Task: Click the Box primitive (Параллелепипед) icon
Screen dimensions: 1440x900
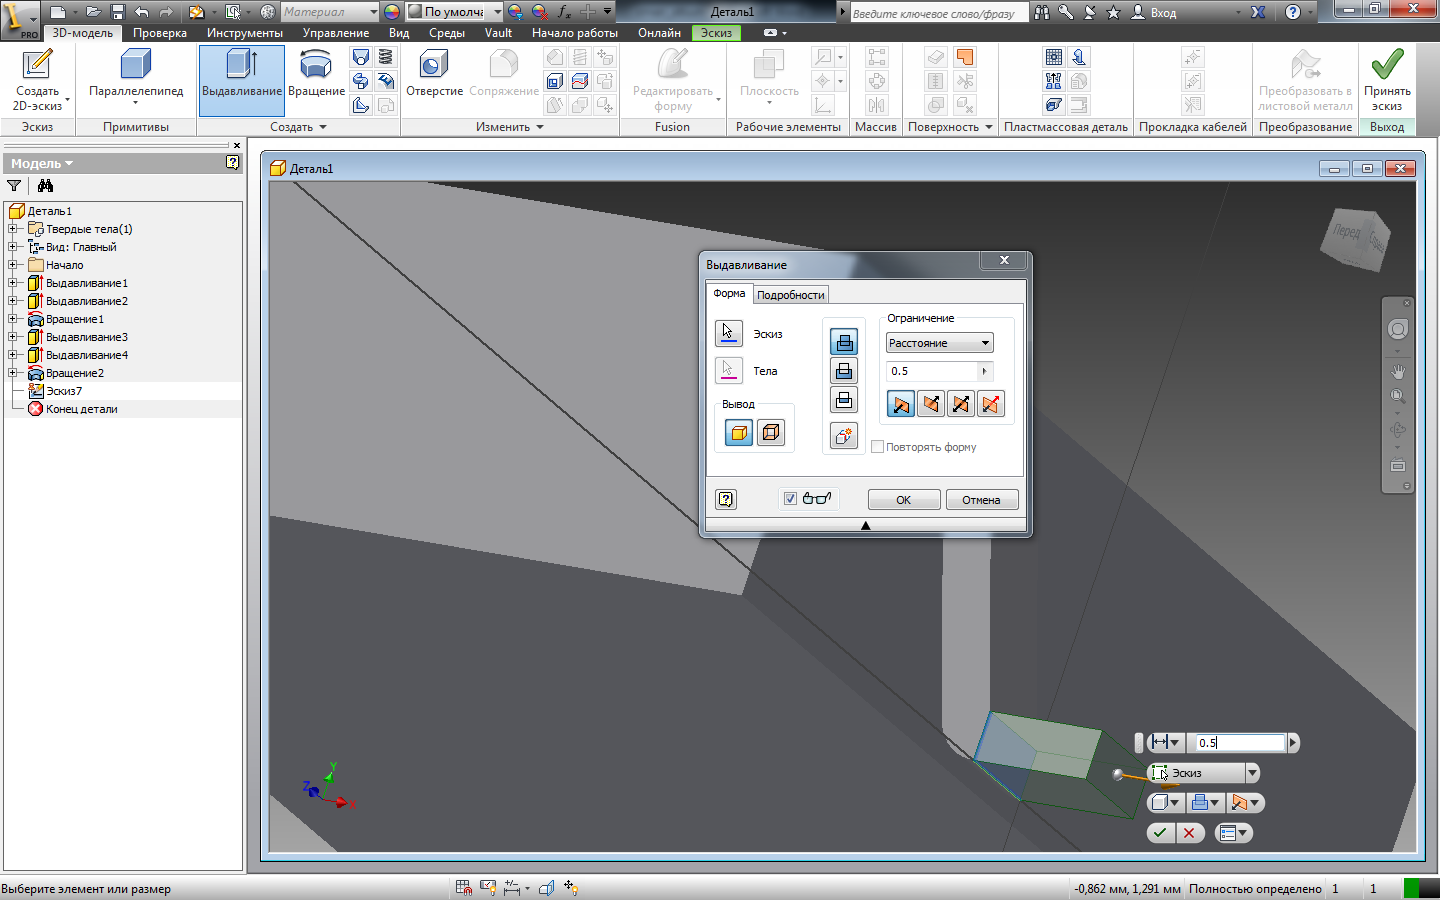Action: pyautogui.click(x=135, y=64)
